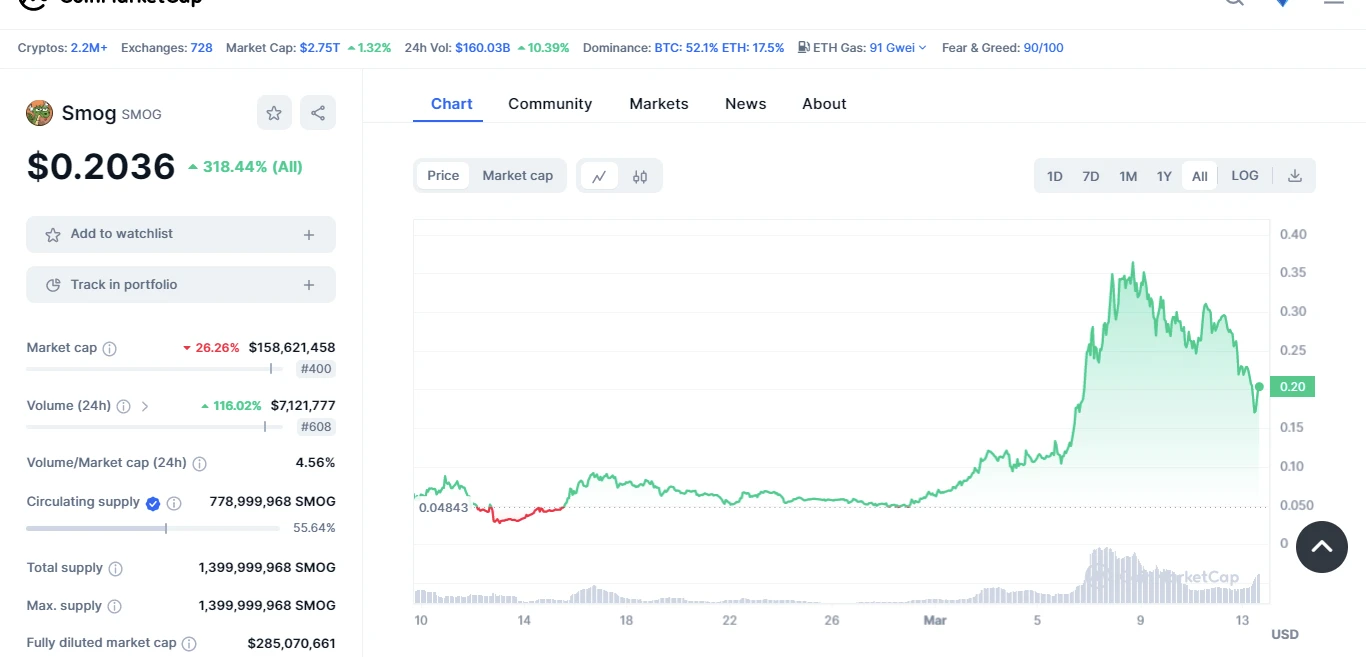Viewport: 1366px width, 657px height.
Task: Click plus icon on Track in portfolio
Action: coord(309,286)
